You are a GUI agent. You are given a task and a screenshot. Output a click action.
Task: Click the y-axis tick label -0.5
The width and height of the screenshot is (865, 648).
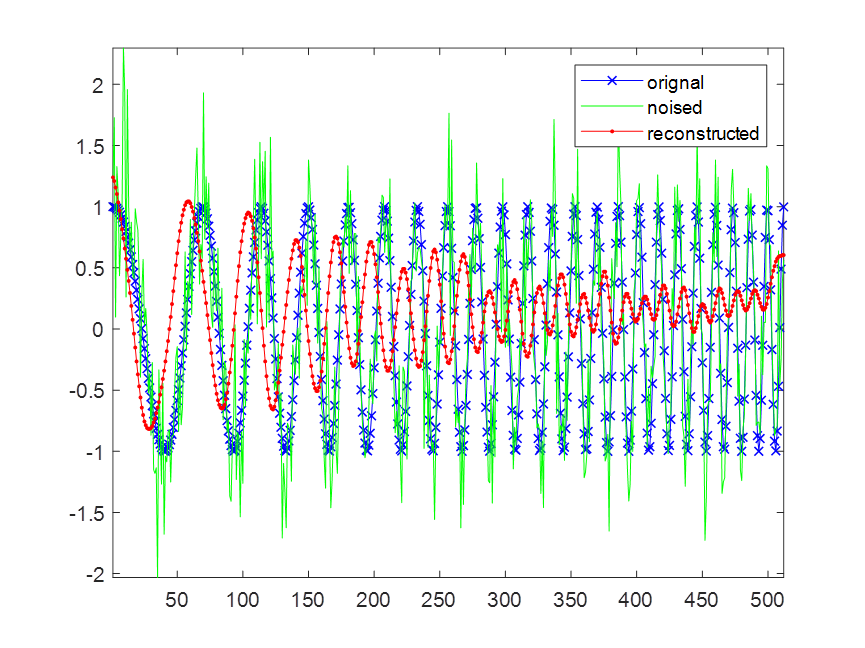(87, 391)
